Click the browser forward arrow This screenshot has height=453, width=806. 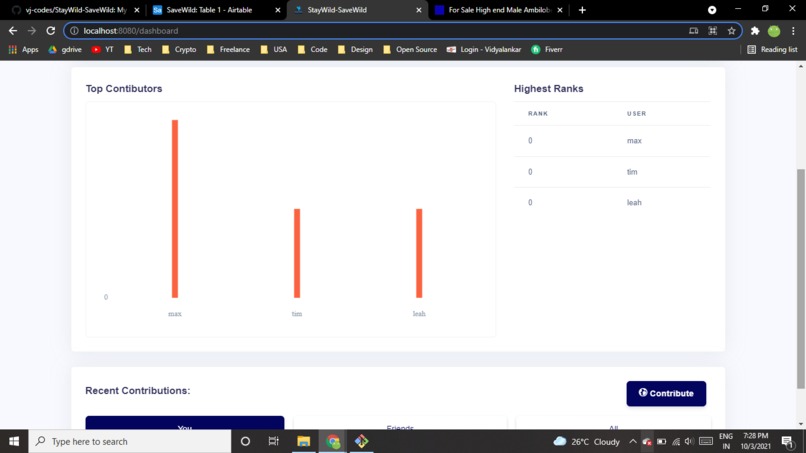(32, 31)
